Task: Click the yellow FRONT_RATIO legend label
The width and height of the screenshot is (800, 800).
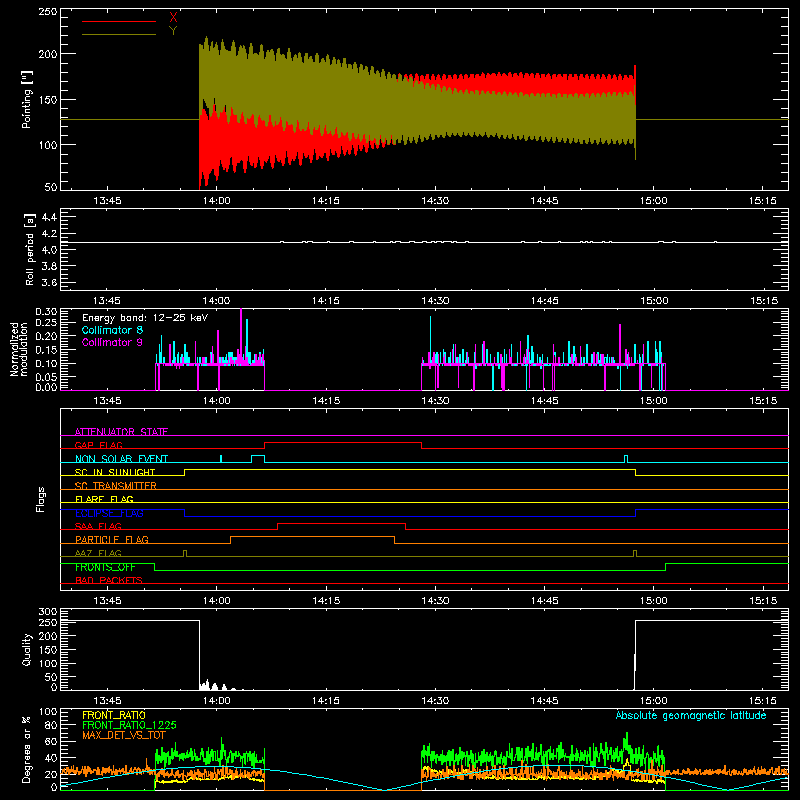Action: click(x=114, y=715)
